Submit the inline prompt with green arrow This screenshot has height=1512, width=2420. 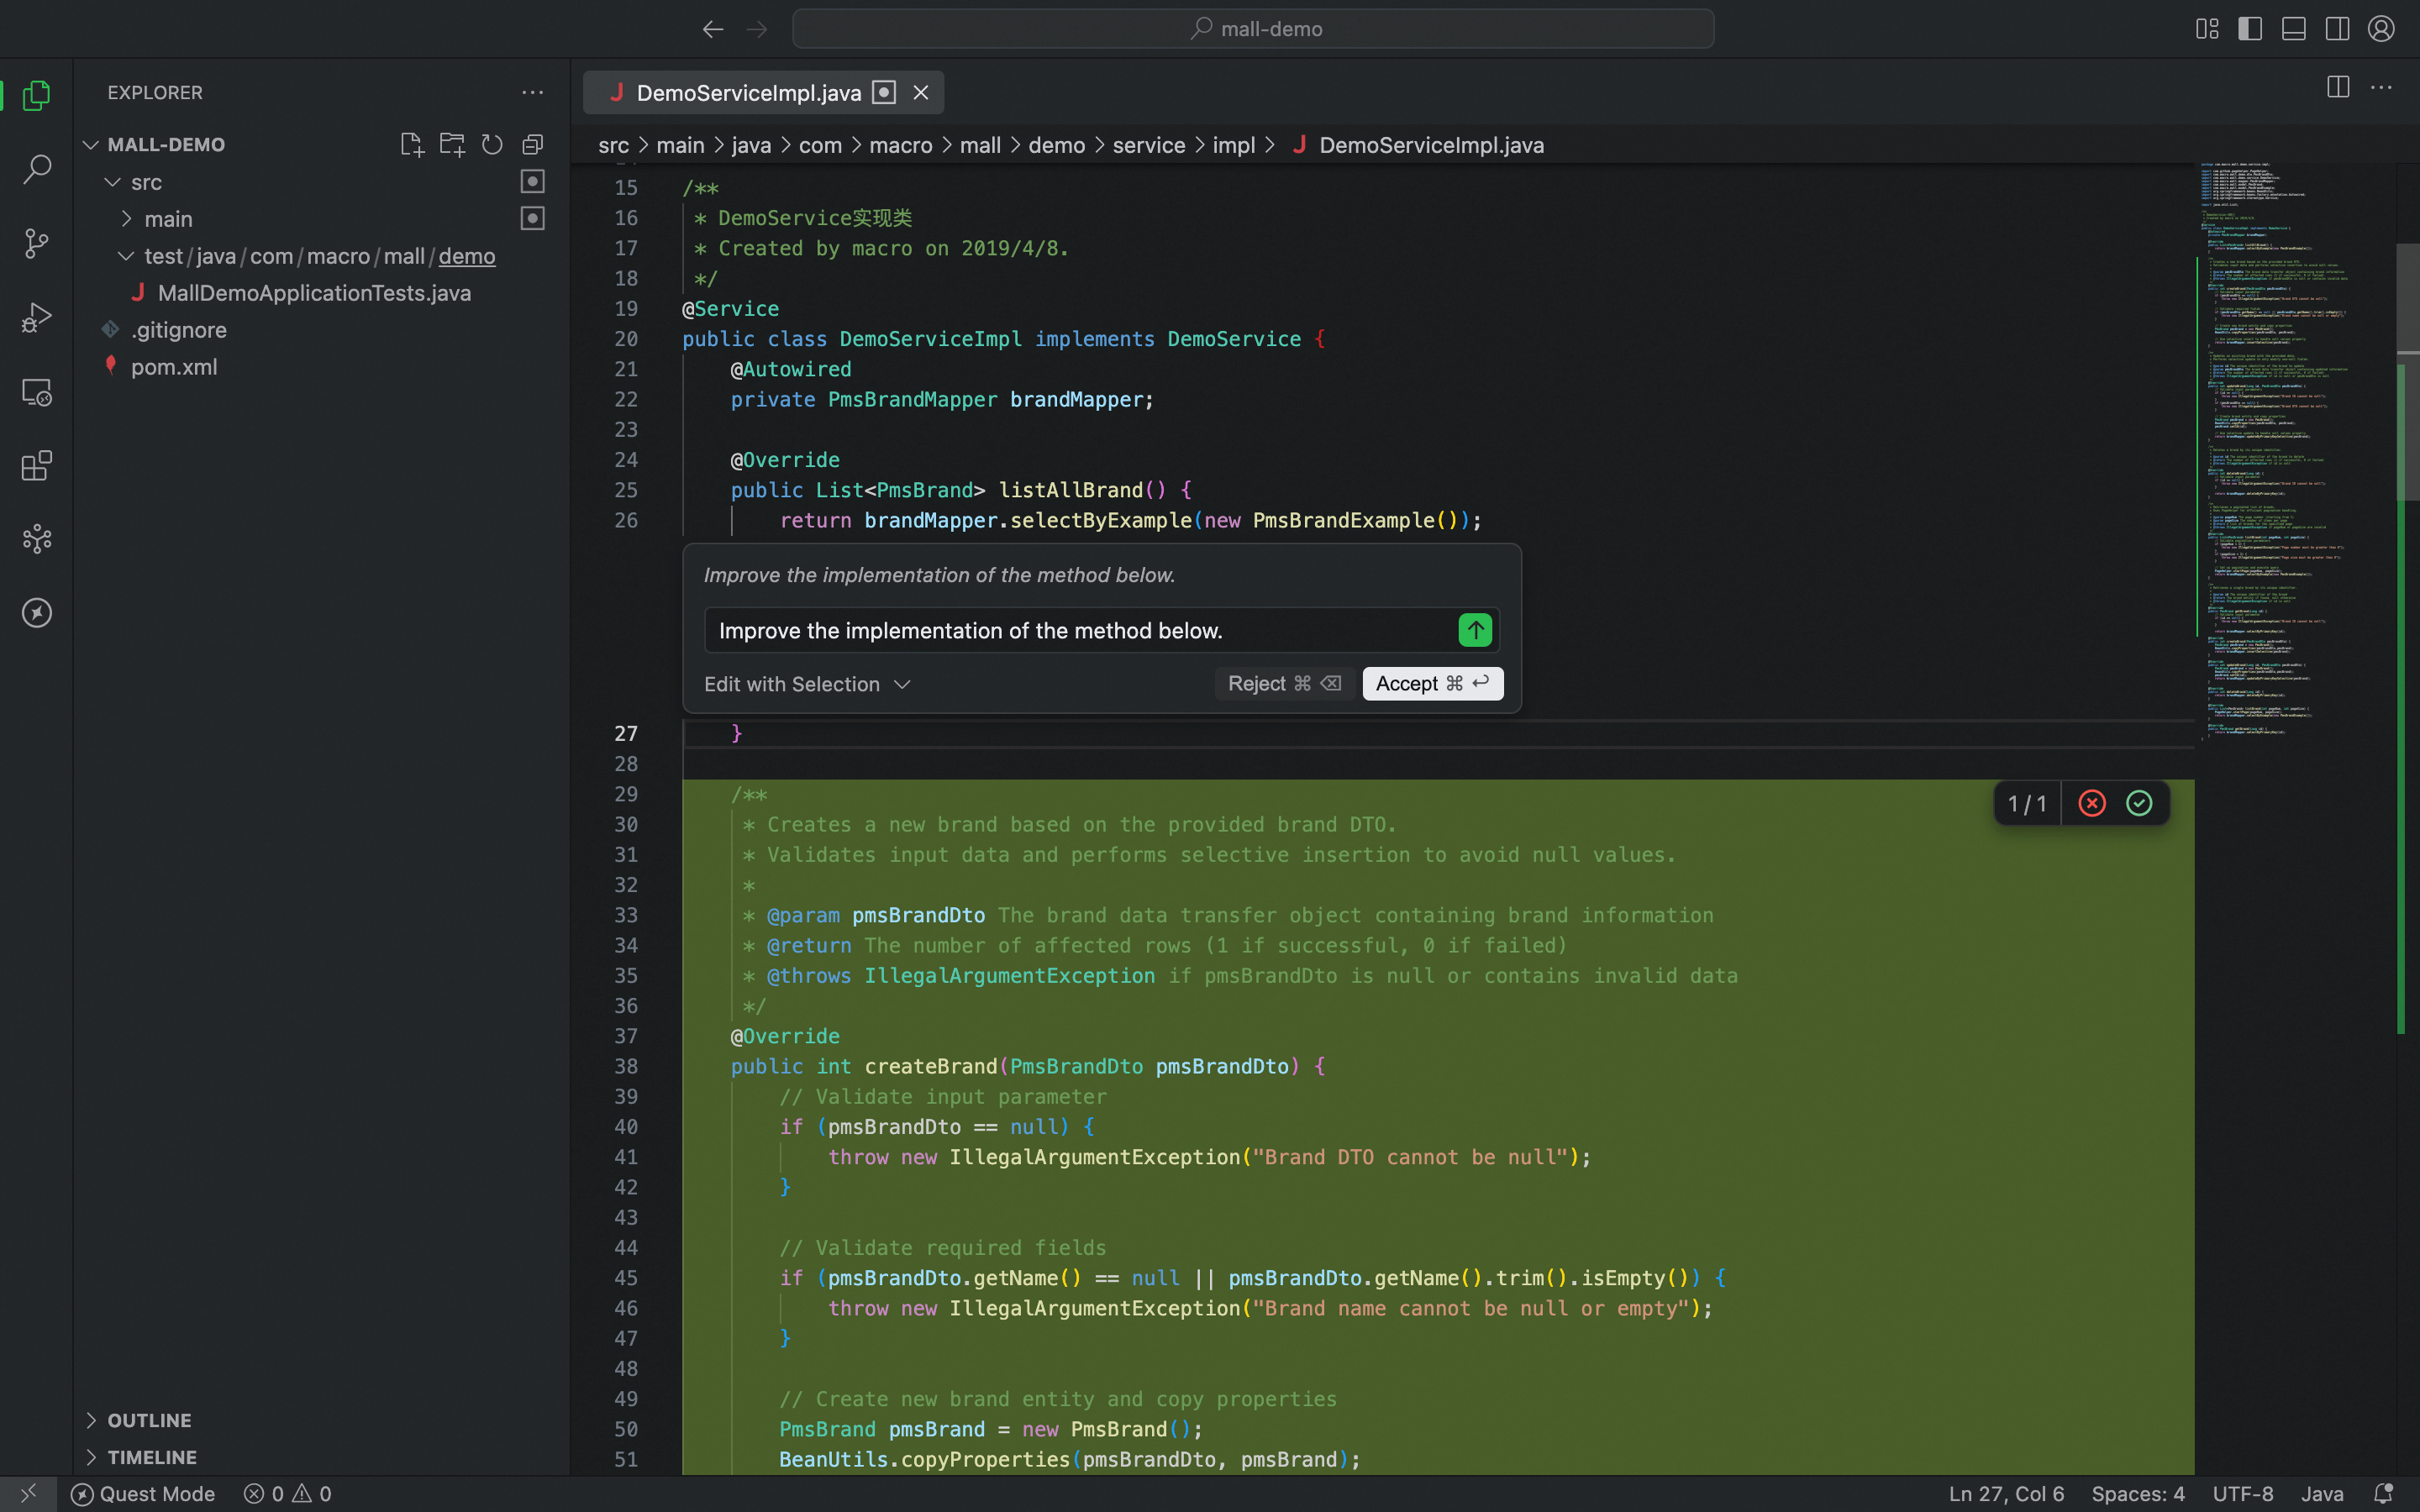pyautogui.click(x=1475, y=630)
